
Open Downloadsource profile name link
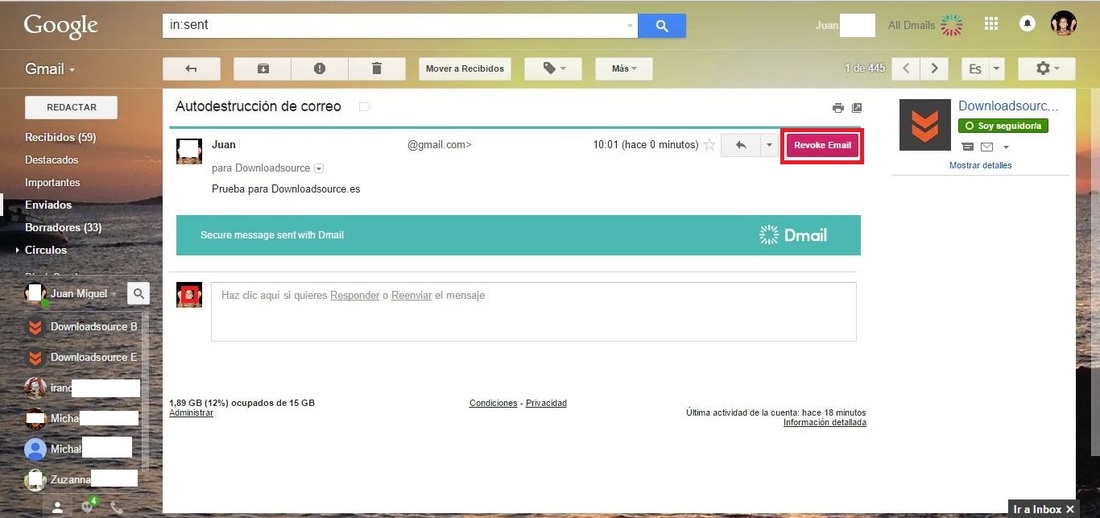click(1008, 106)
